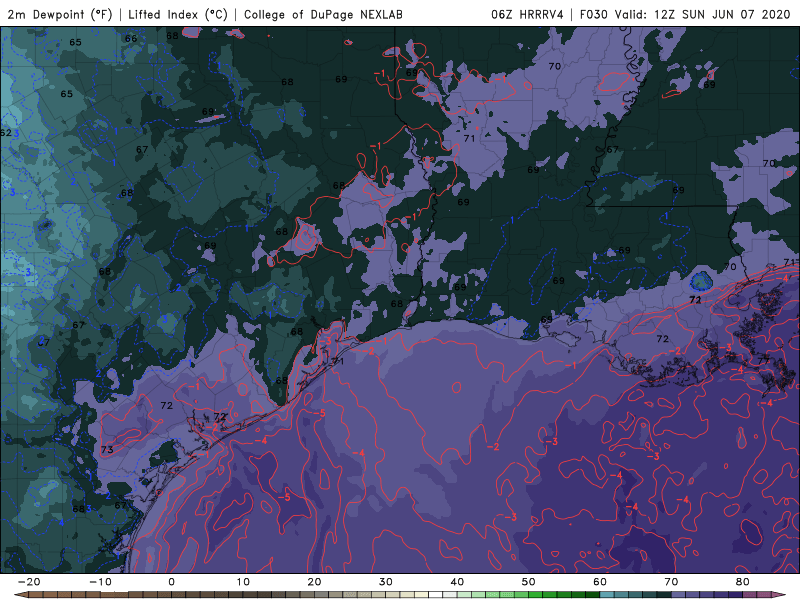
Task: Click the "10" colorbar tick label
Action: (x=243, y=582)
